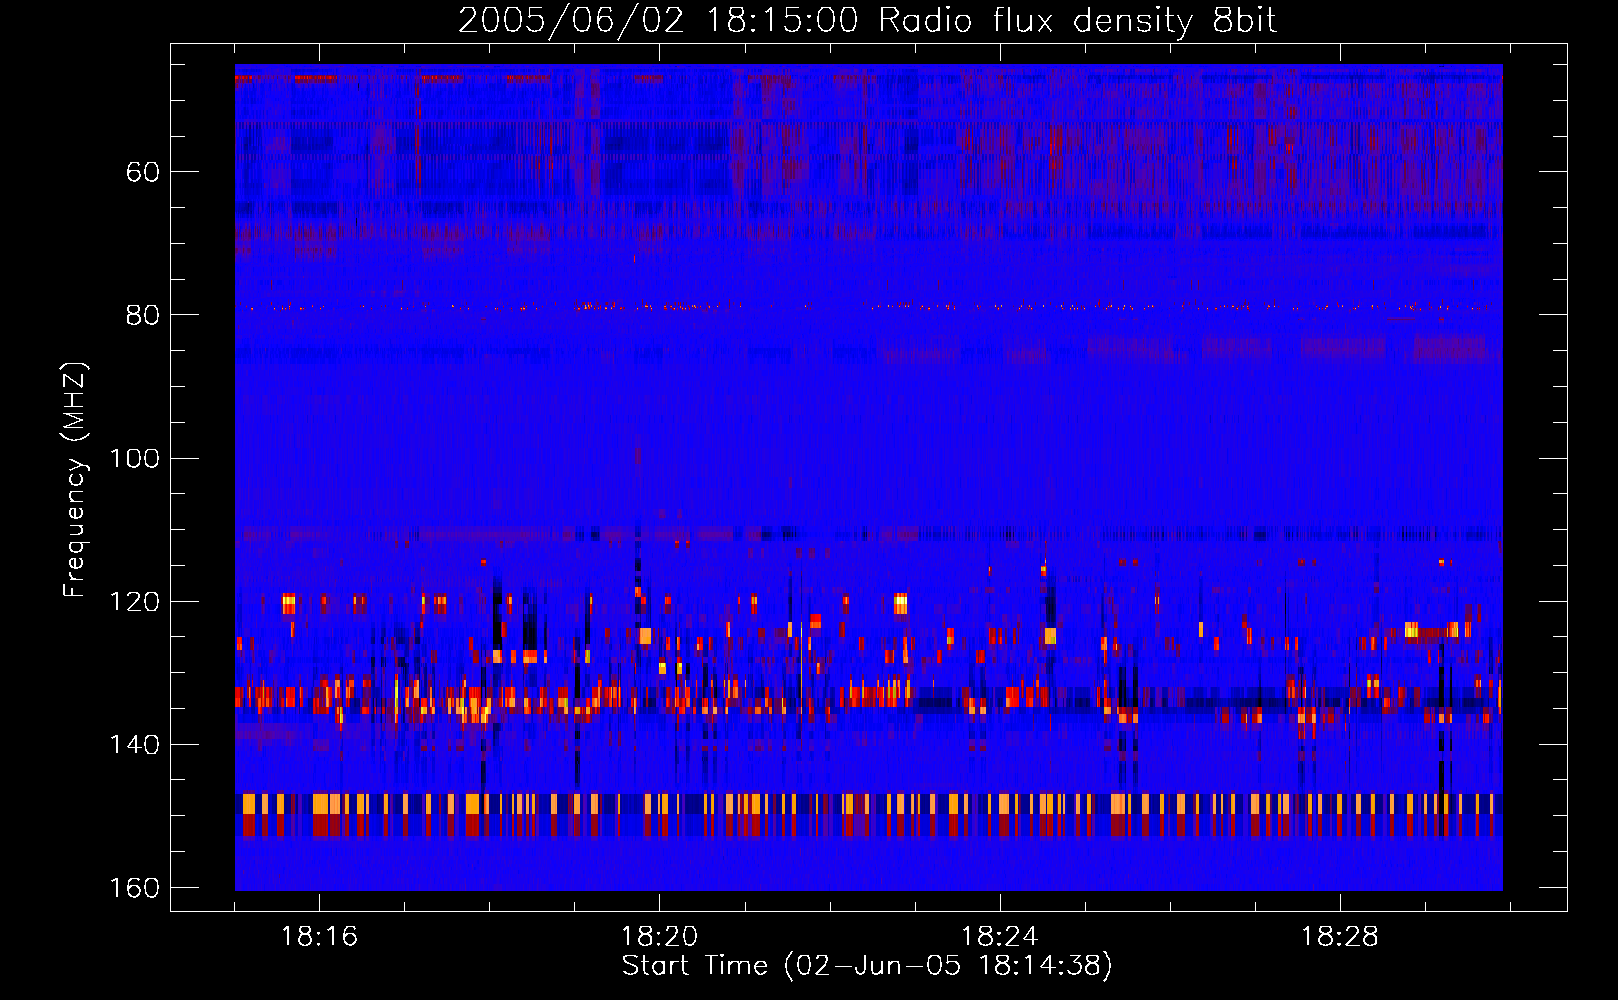Screen dimensions: 1618x1000
Task: Click the 18:16 time tick label
Action: point(319,937)
